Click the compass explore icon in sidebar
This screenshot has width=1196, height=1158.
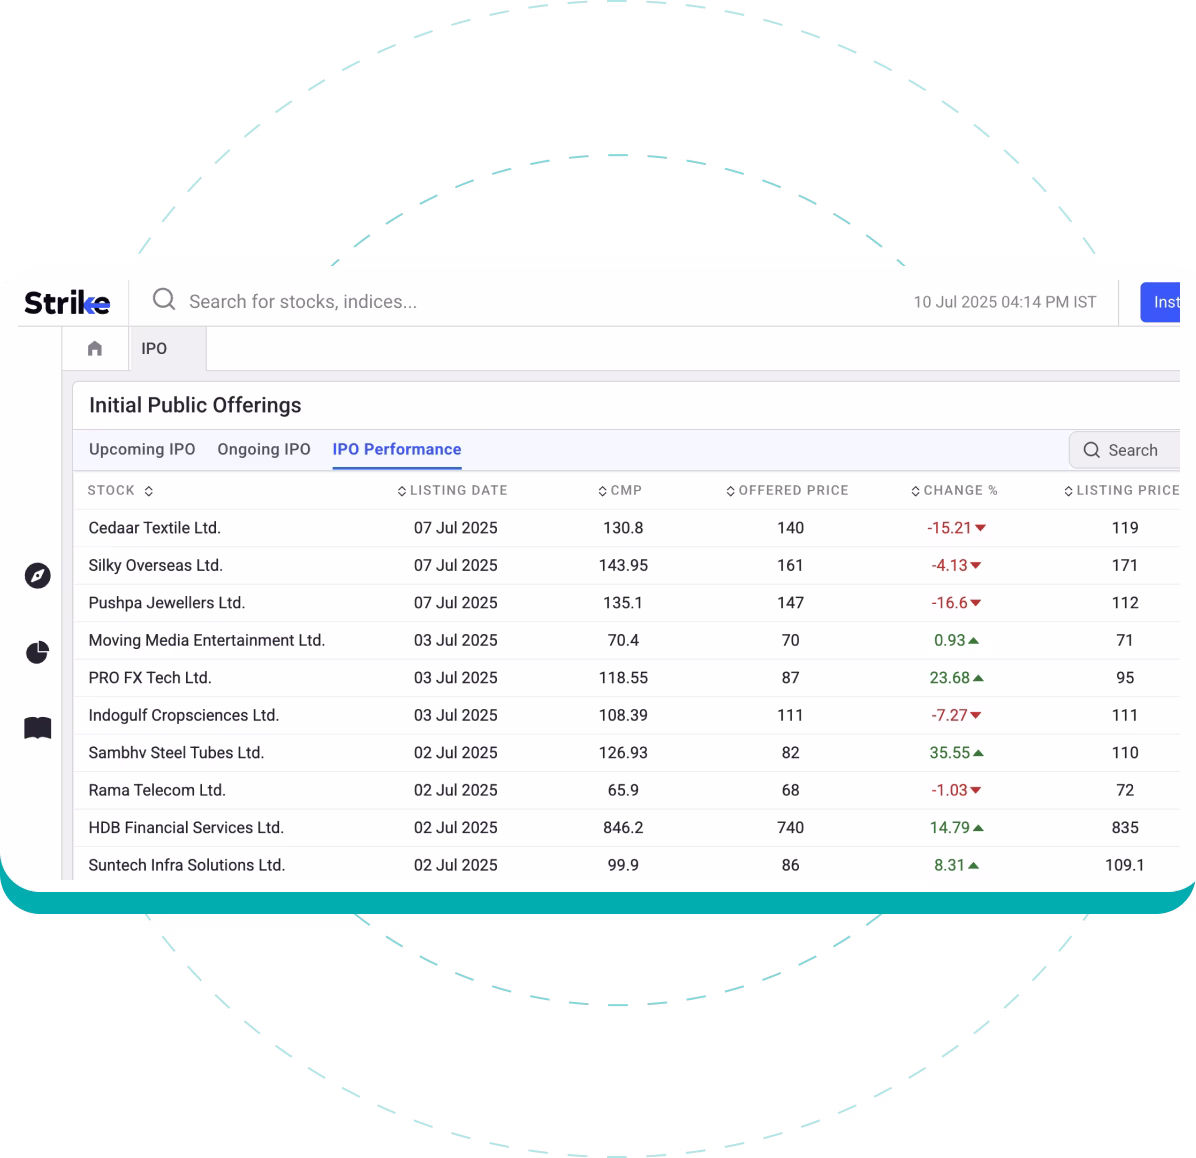coord(37,576)
